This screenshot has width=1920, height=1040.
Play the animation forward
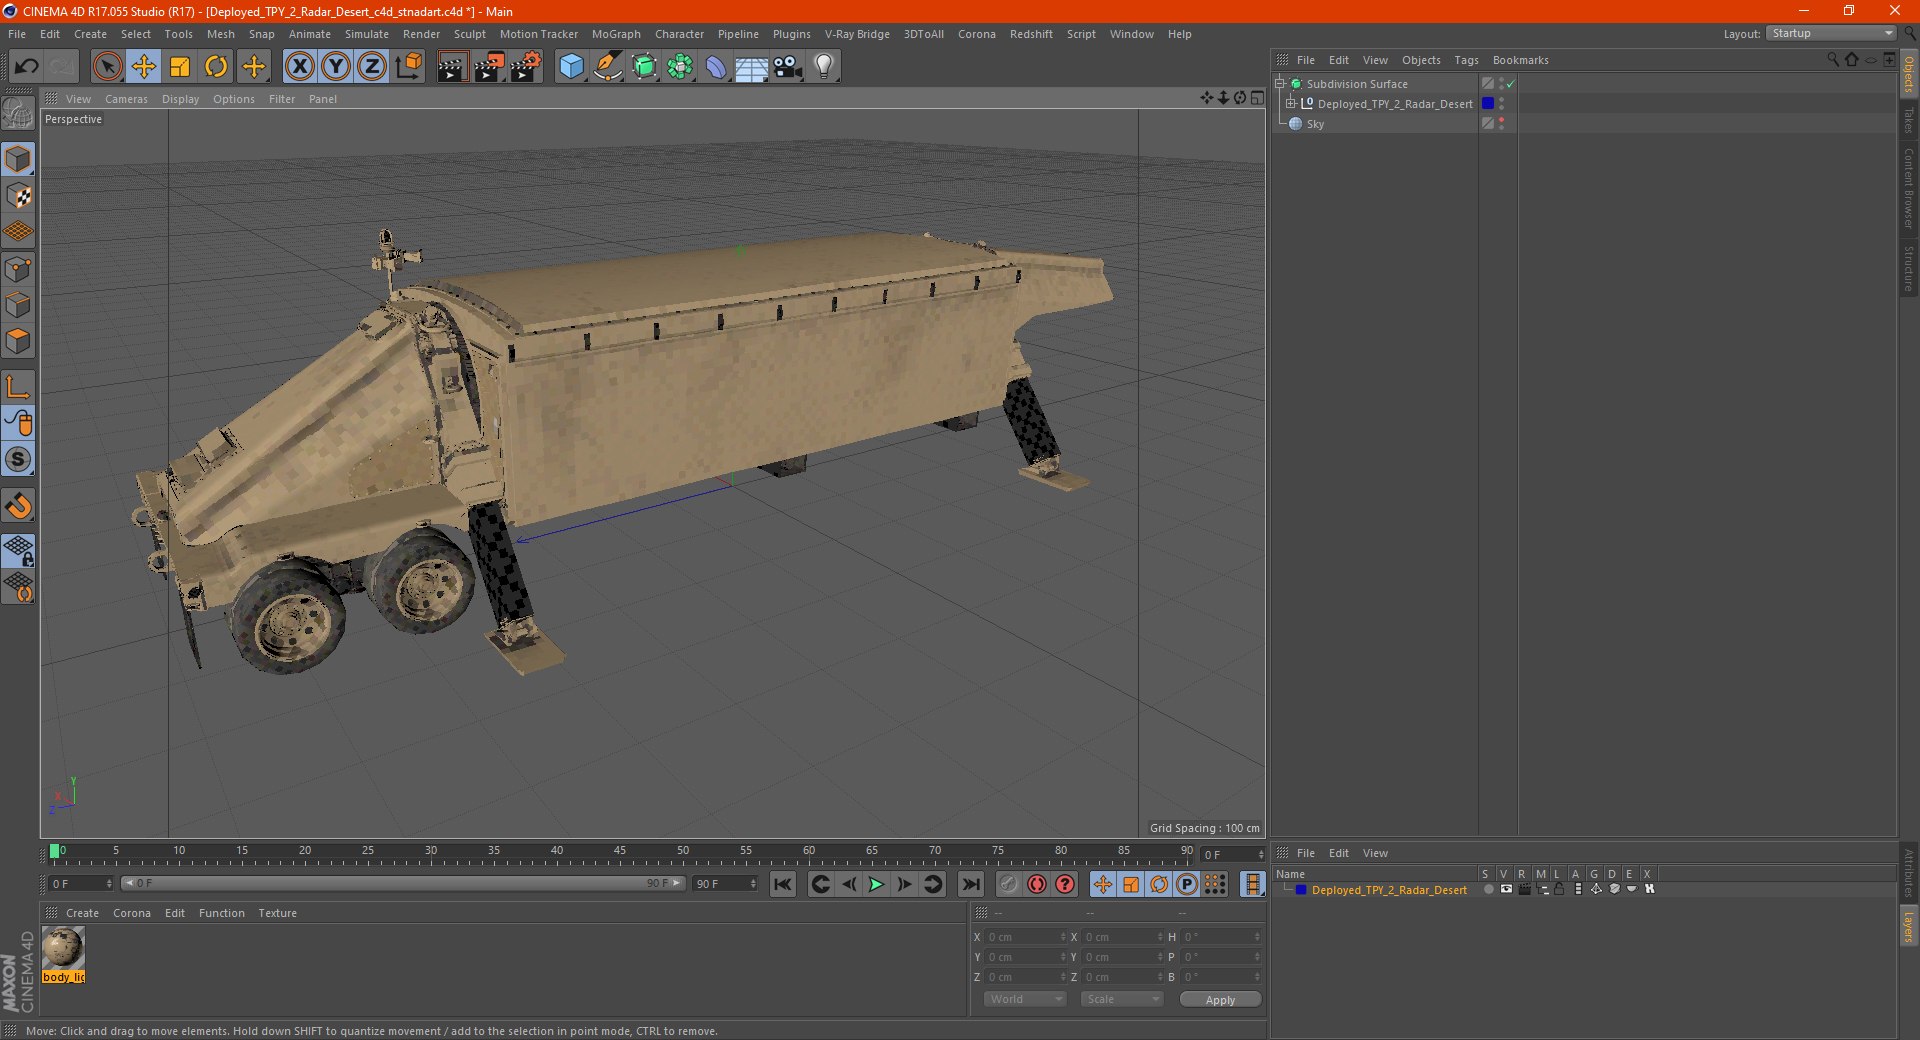[x=876, y=884]
